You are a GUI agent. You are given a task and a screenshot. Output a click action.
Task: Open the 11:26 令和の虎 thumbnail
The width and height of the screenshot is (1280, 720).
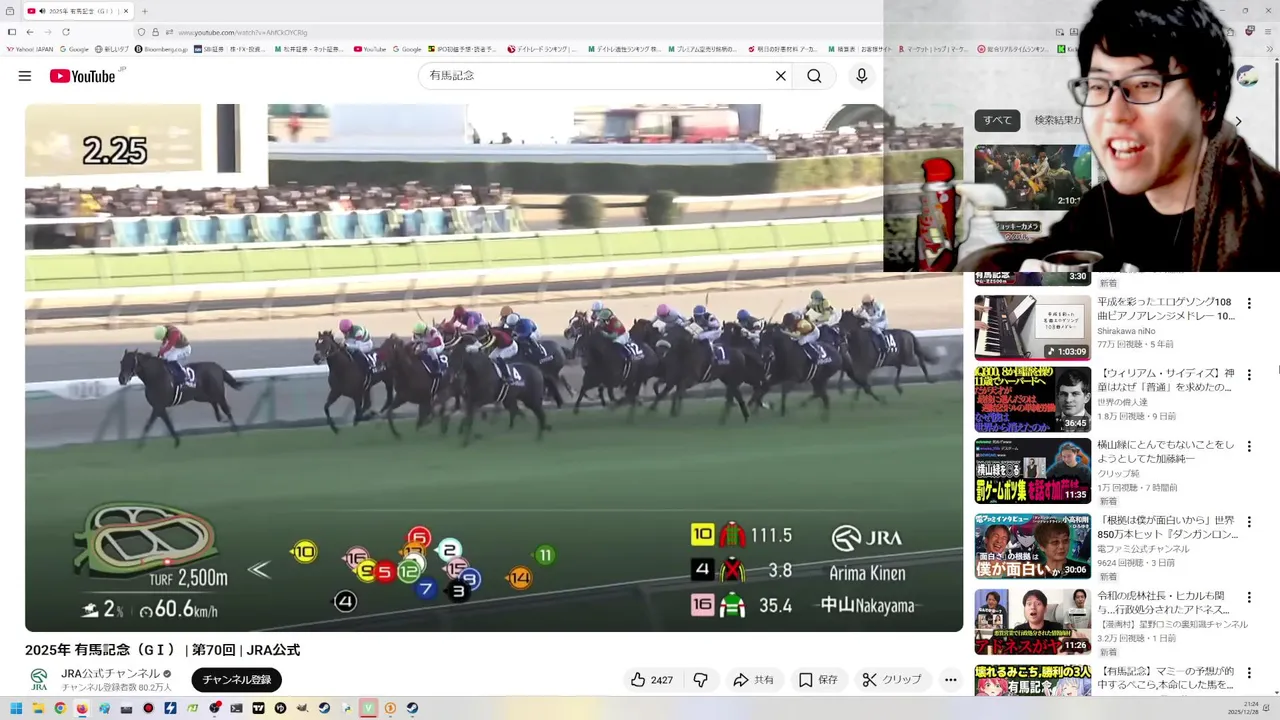[1033, 621]
